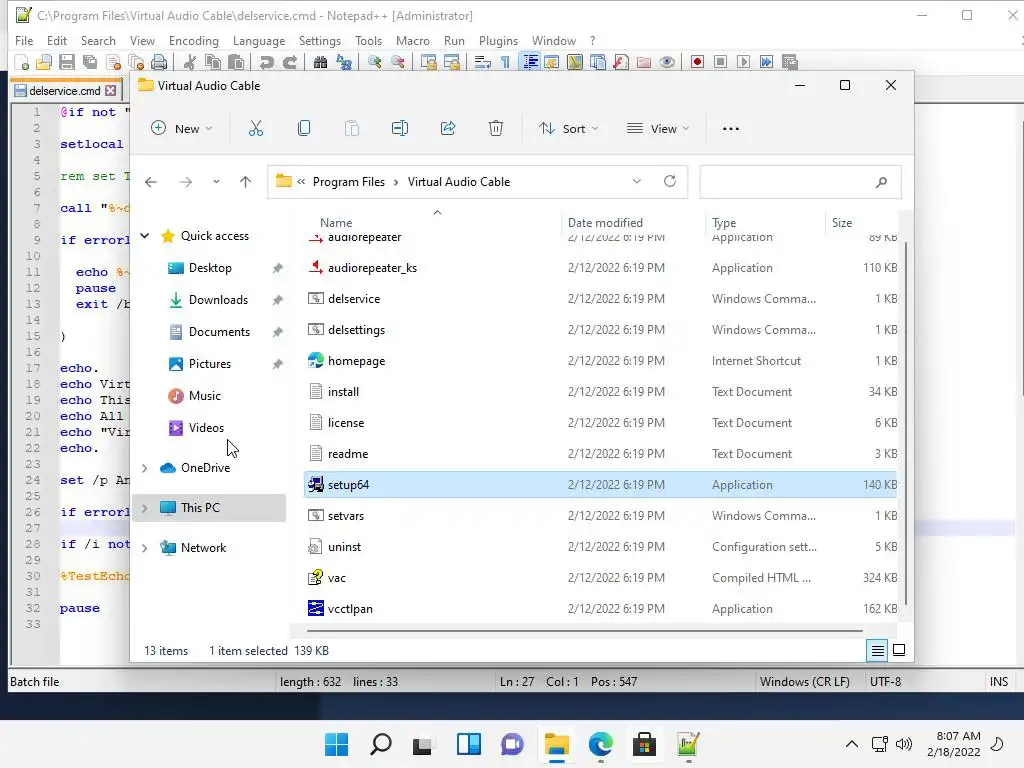Screen dimensions: 1024x768
Task: Open the Language menu in Notepad++
Action: point(259,40)
